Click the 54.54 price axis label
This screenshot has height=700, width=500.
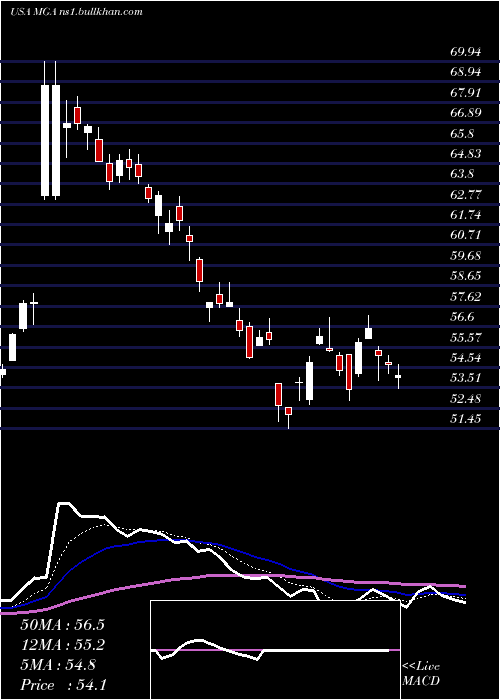466,358
